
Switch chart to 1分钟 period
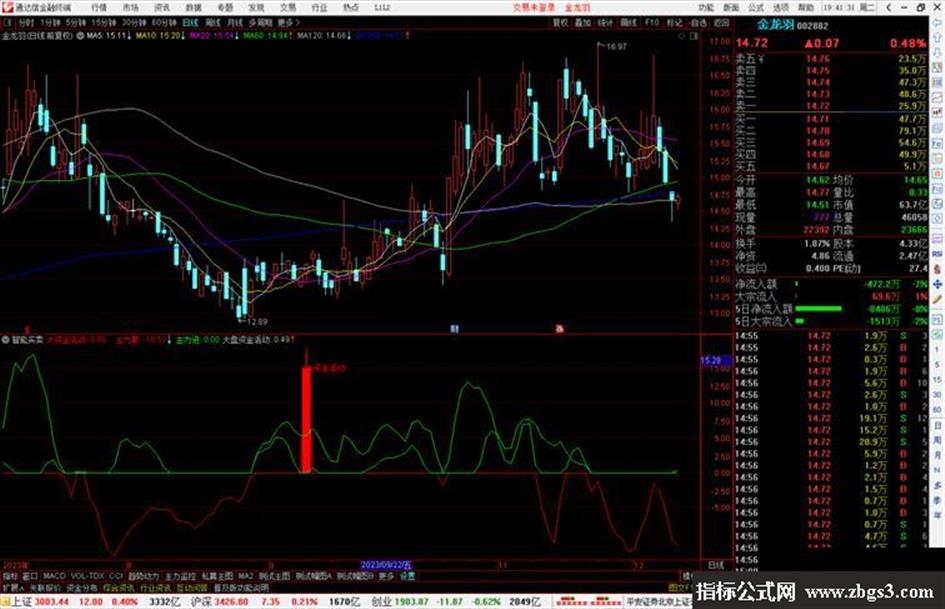click(50, 22)
